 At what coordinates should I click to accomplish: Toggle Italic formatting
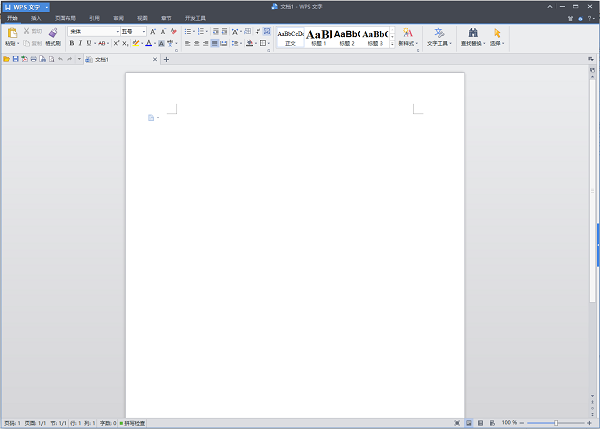[x=80, y=44]
